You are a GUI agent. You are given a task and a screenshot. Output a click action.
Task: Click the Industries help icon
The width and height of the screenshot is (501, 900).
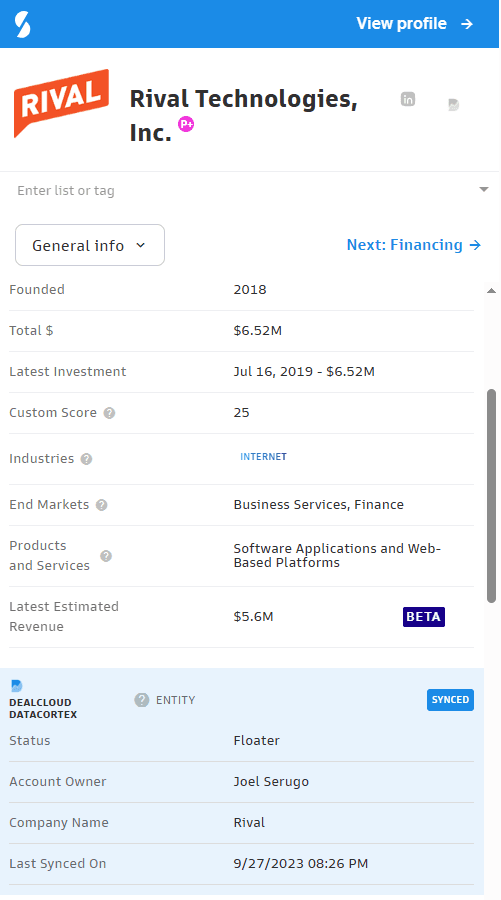pos(86,459)
